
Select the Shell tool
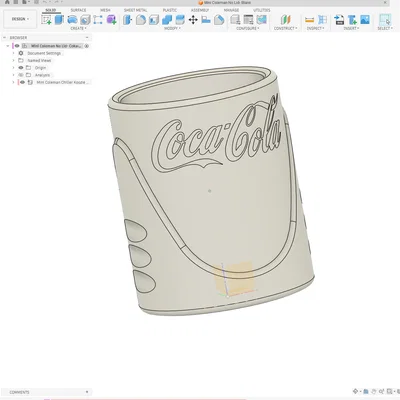click(x=154, y=20)
